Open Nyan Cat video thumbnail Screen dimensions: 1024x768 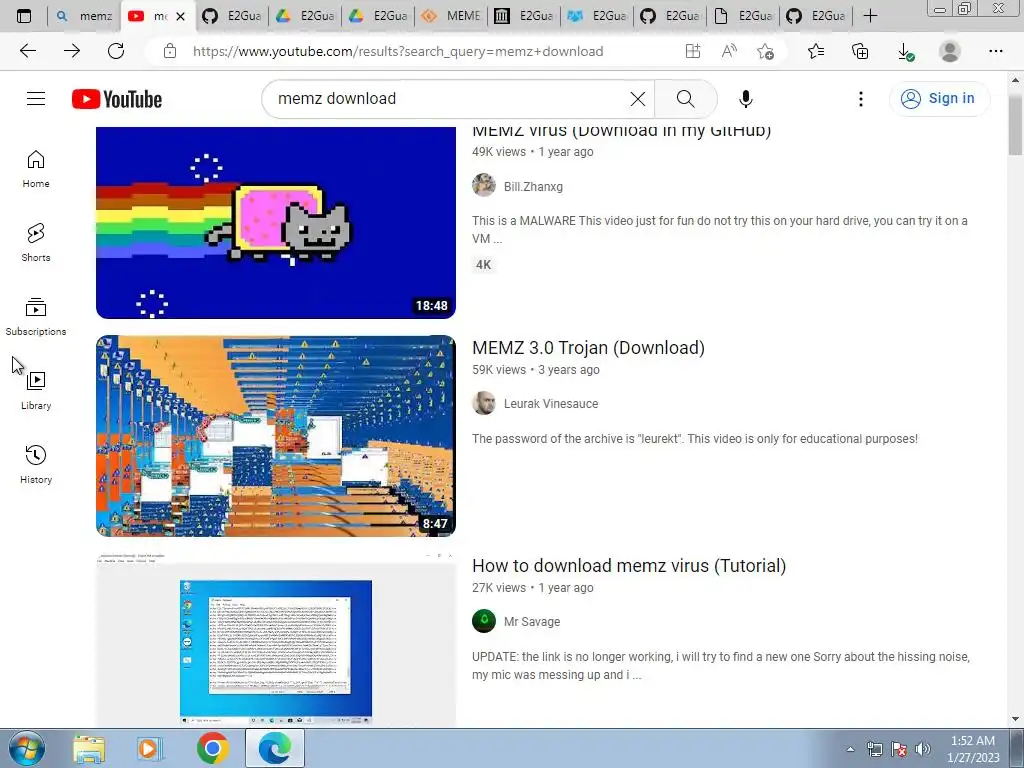pos(276,222)
